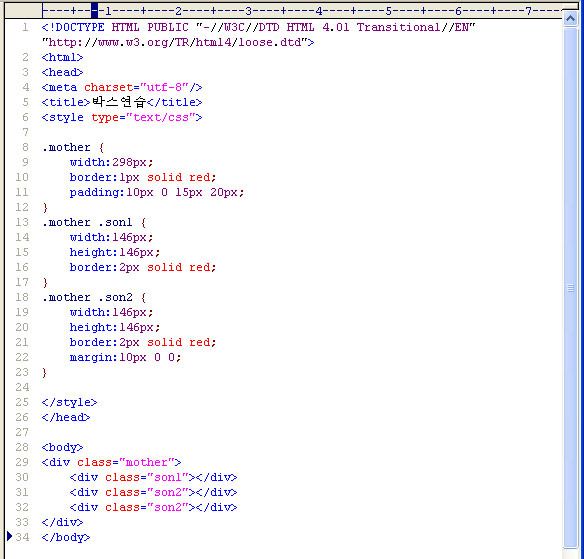Click the highlighted ruler cursor marker
The width and height of the screenshot is (584, 559).
click(x=95, y=11)
